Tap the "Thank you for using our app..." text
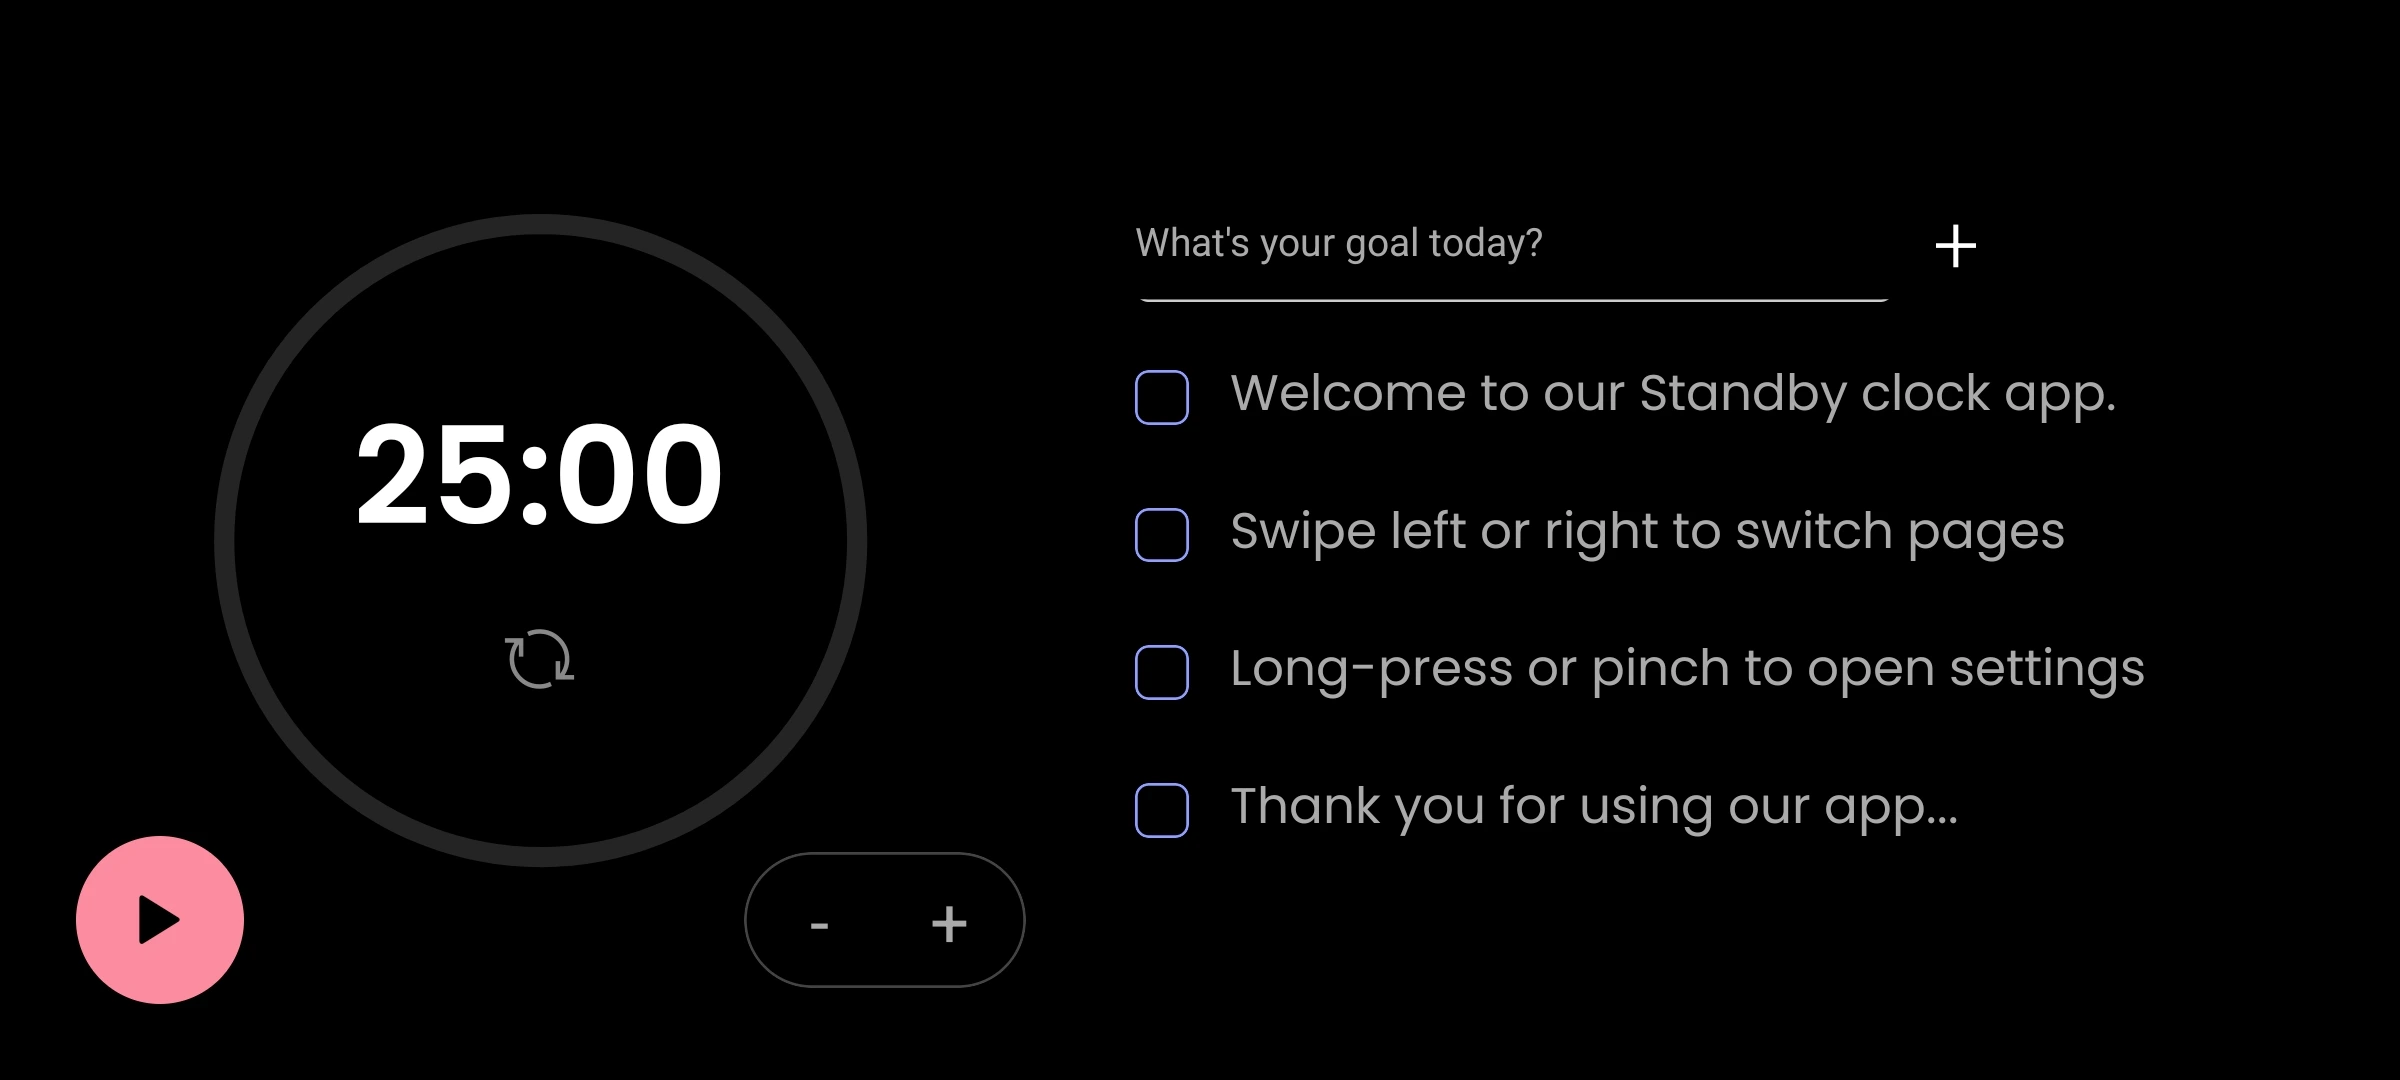This screenshot has width=2400, height=1080. tap(1594, 806)
